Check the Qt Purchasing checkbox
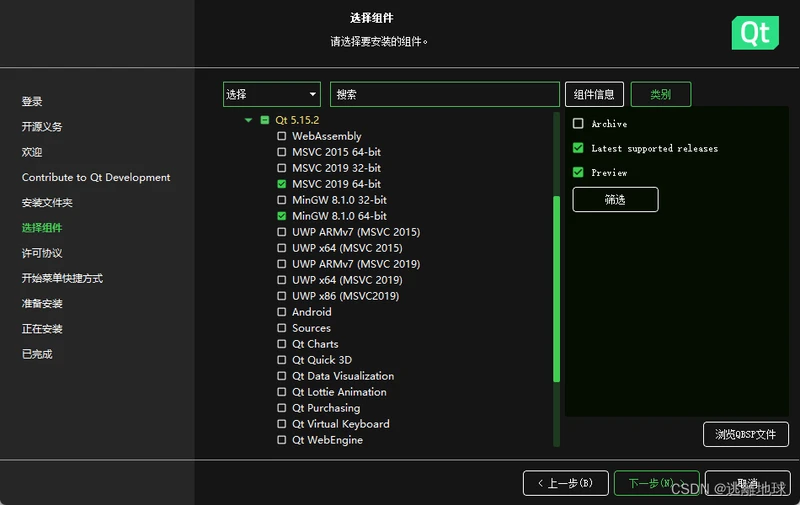The width and height of the screenshot is (800, 505). click(282, 408)
